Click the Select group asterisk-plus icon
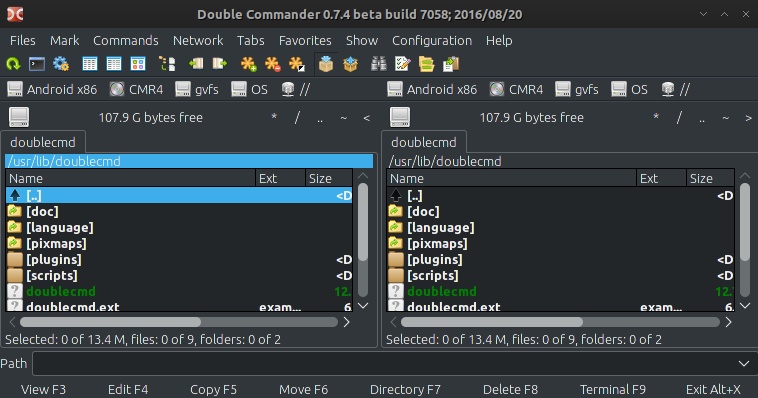Screen dimensions: 758x398 [249, 64]
